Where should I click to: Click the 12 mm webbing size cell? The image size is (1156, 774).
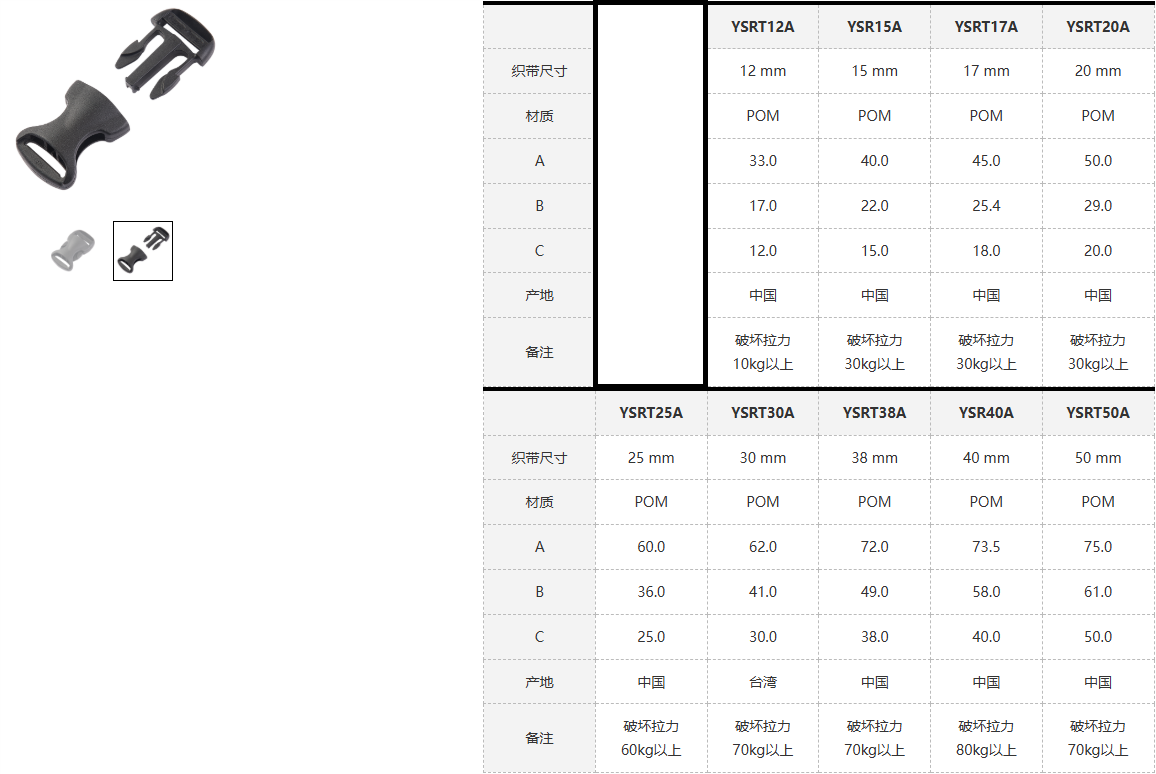(x=762, y=71)
